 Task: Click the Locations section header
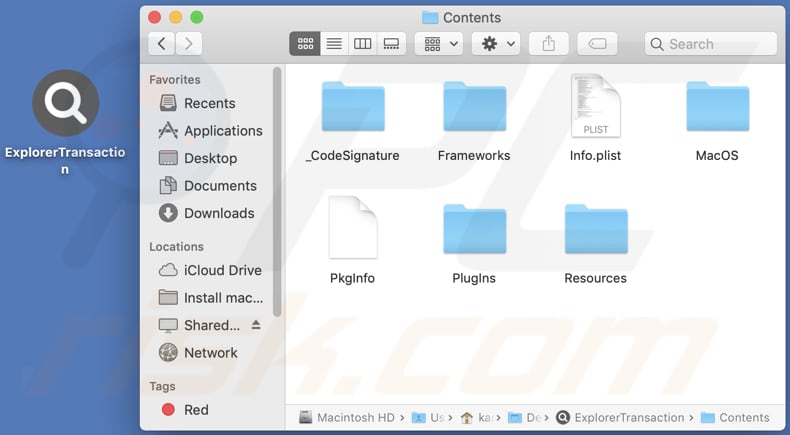tap(176, 246)
